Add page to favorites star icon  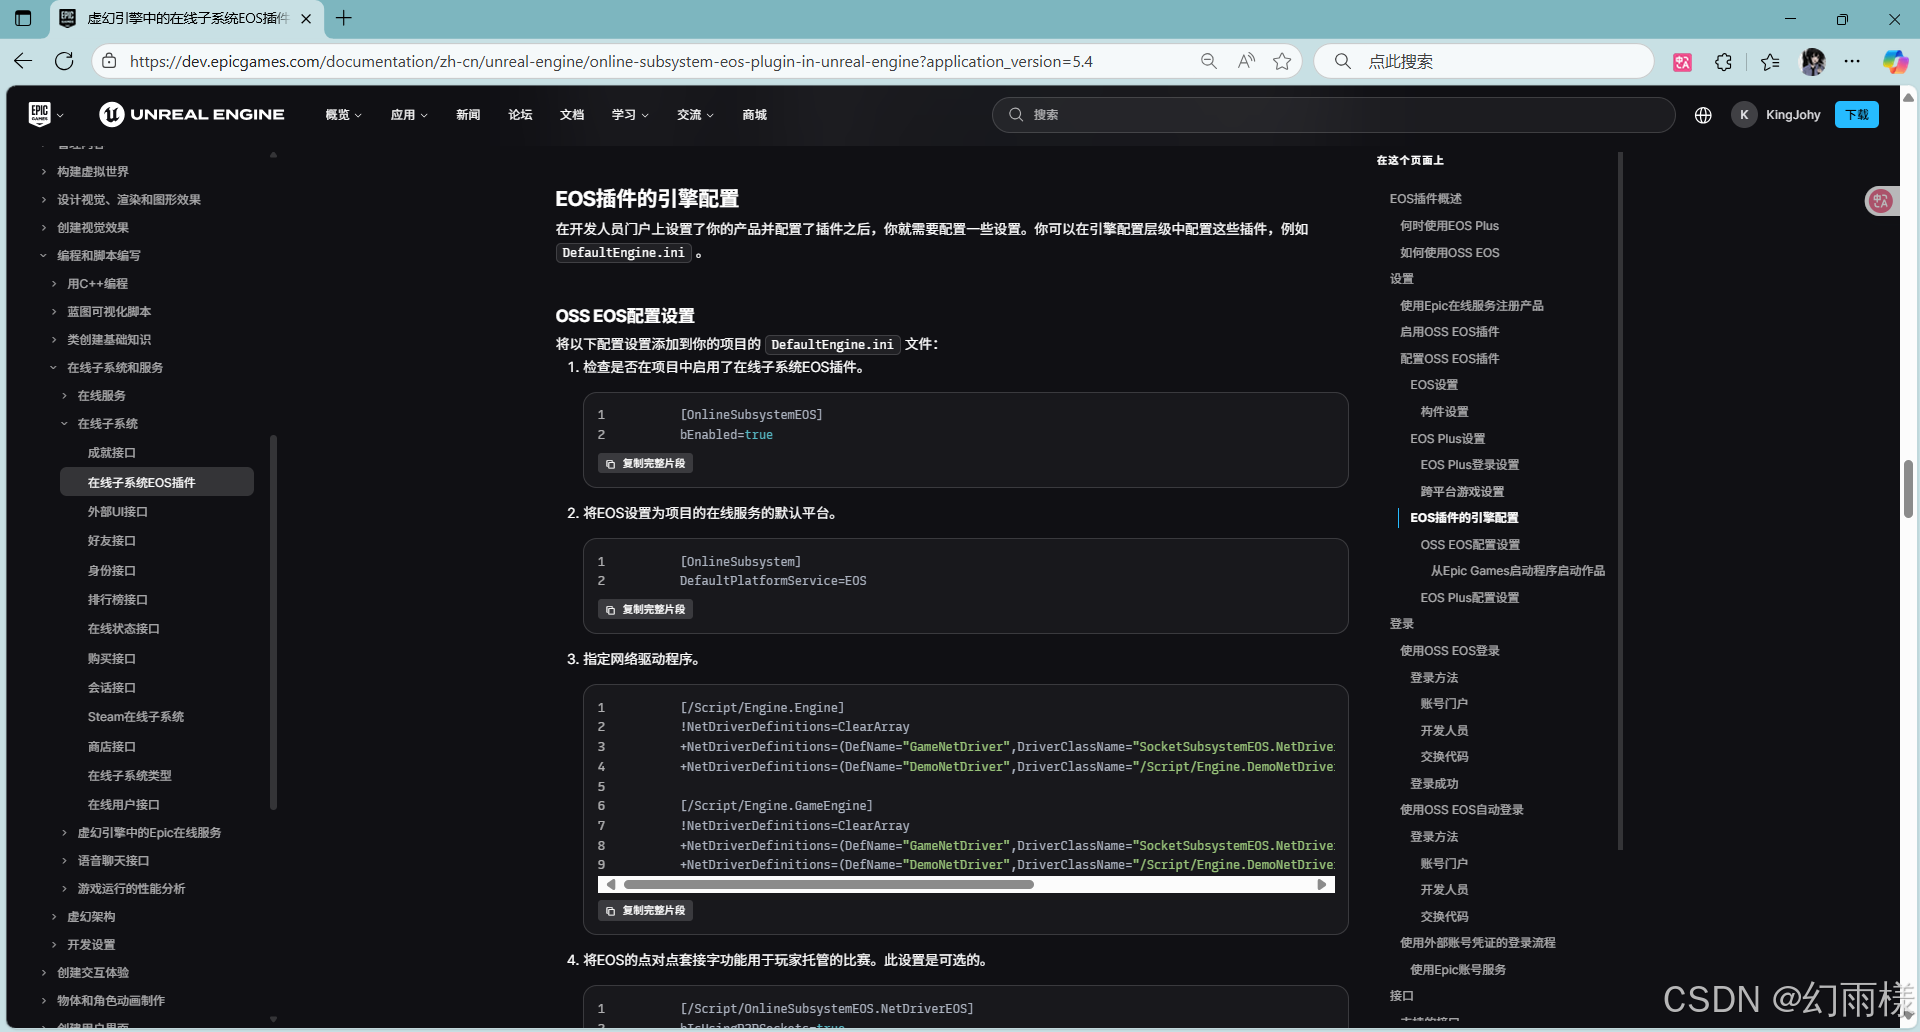(1282, 61)
